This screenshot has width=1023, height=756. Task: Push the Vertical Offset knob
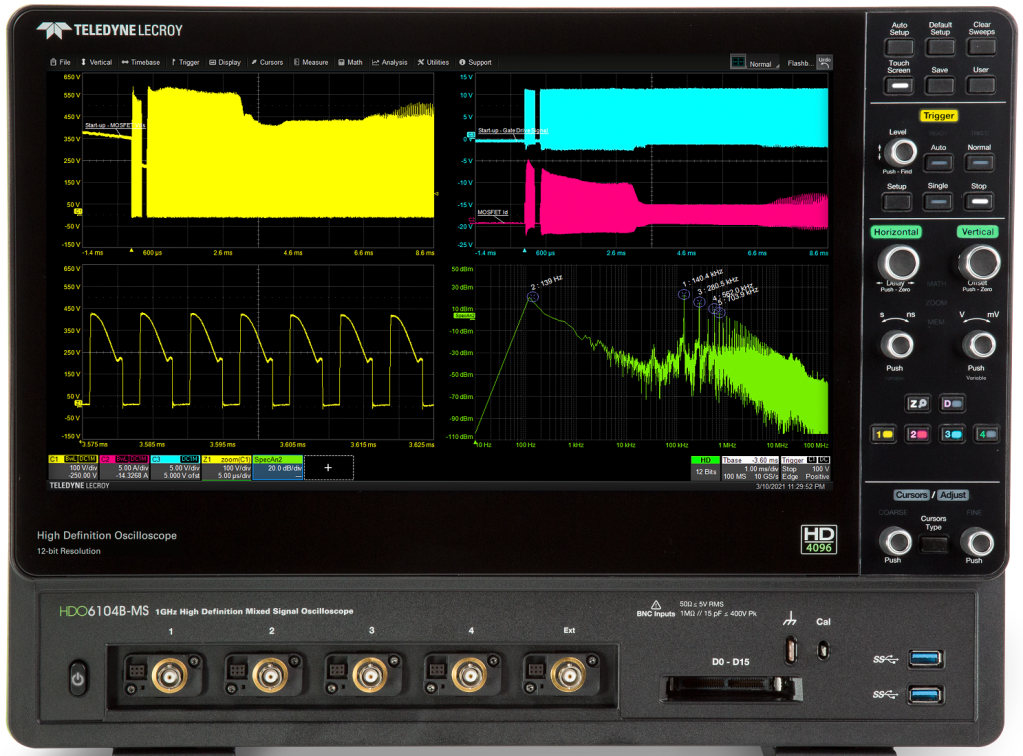980,263
